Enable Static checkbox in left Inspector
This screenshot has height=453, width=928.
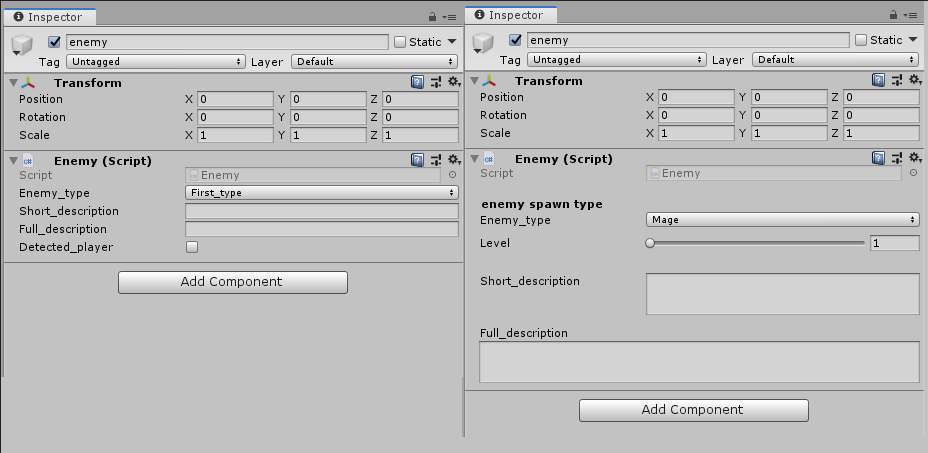point(400,42)
